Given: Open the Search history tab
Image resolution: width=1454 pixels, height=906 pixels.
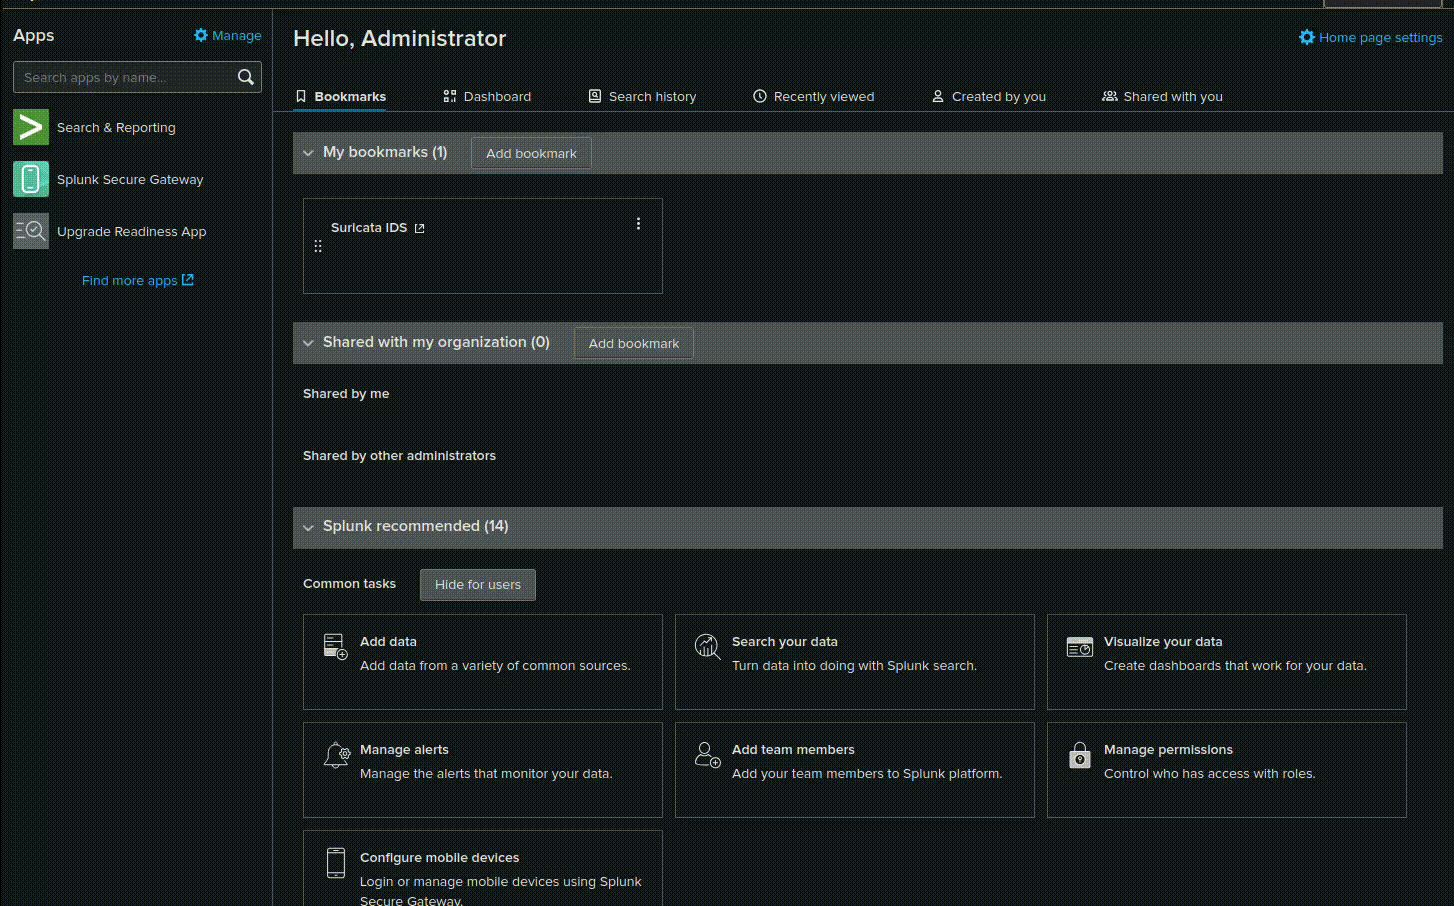Looking at the screenshot, I should coord(642,96).
